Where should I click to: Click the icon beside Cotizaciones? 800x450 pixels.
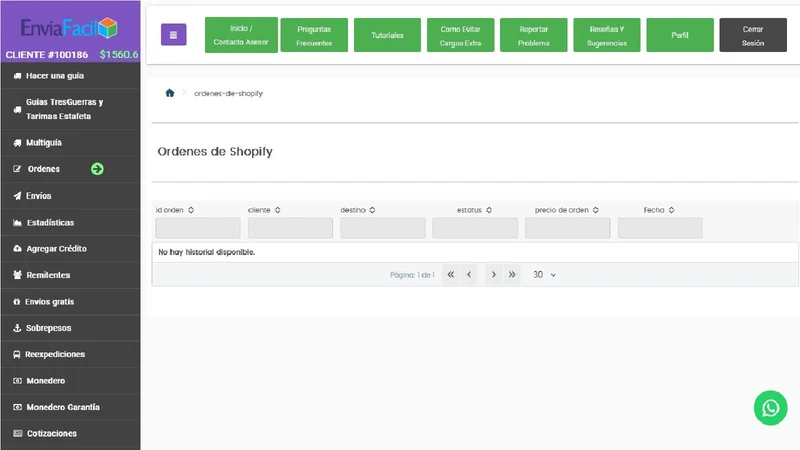click(x=18, y=433)
